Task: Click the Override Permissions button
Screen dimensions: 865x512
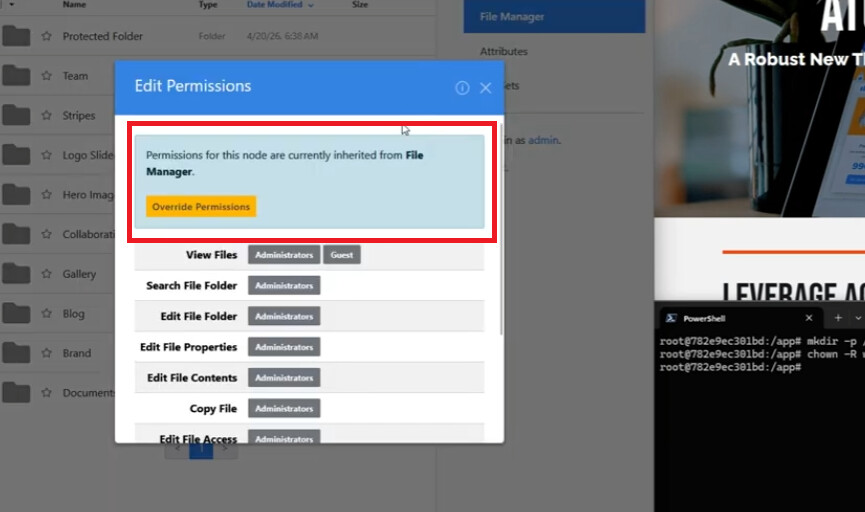Action: tap(201, 206)
